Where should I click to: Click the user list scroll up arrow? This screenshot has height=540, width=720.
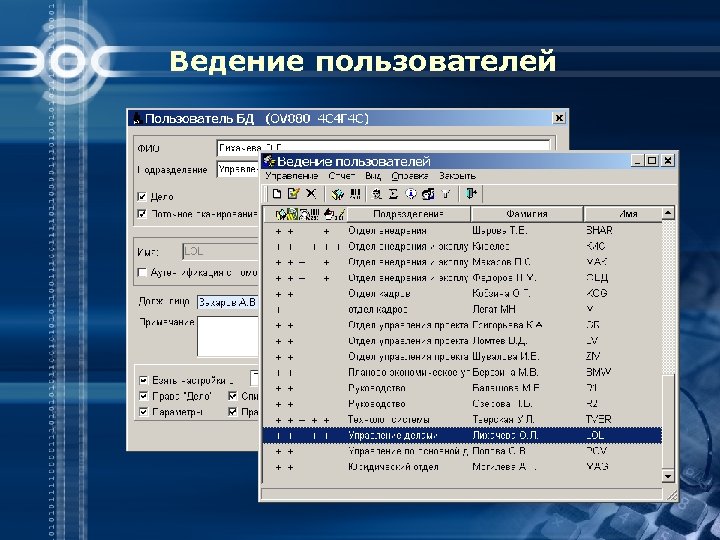click(668, 213)
